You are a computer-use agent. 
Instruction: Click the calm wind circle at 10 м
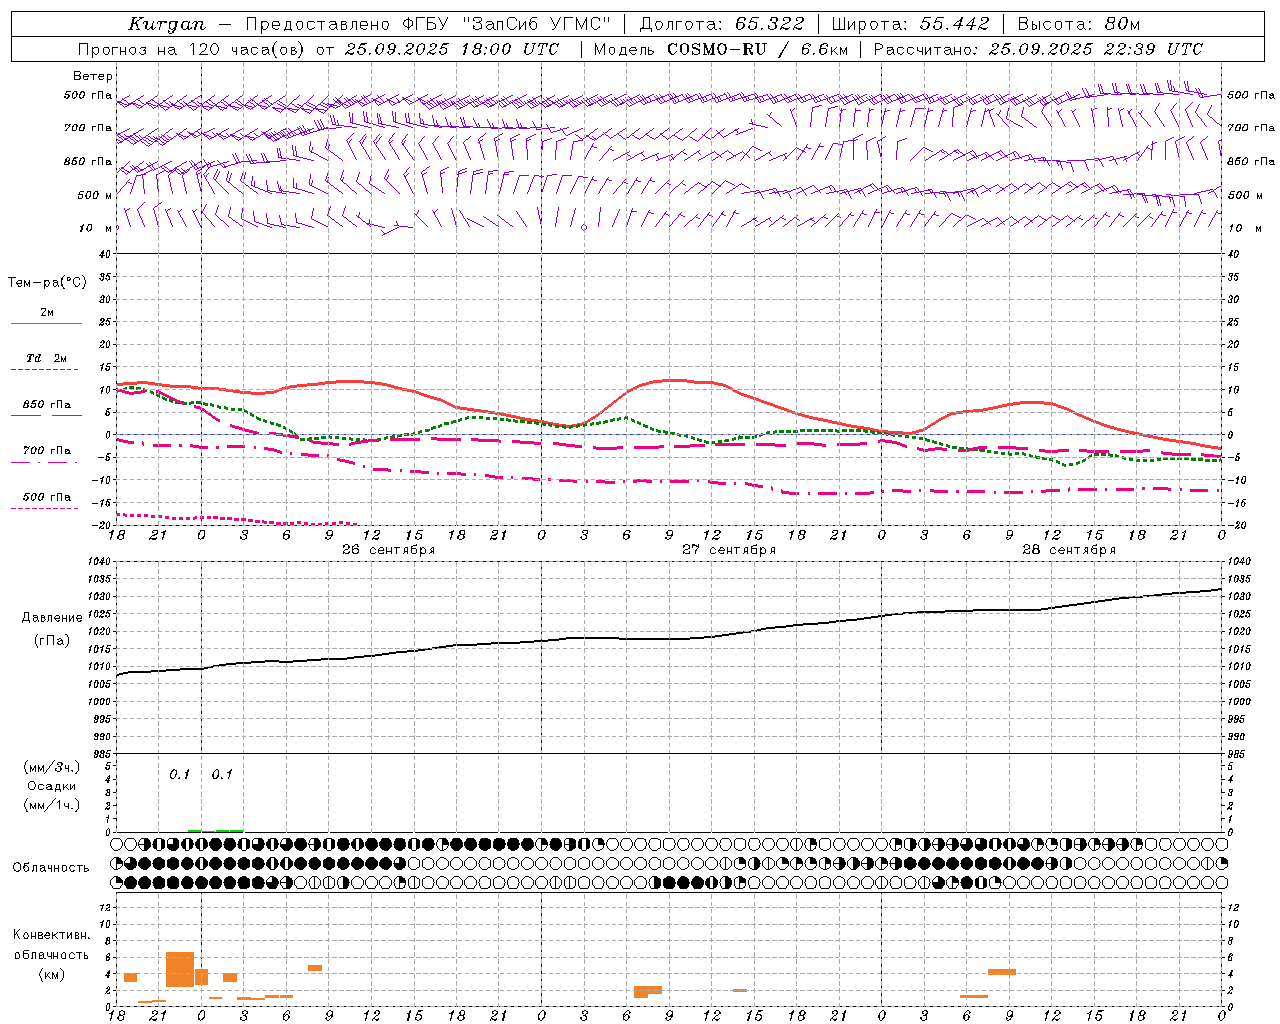[584, 228]
